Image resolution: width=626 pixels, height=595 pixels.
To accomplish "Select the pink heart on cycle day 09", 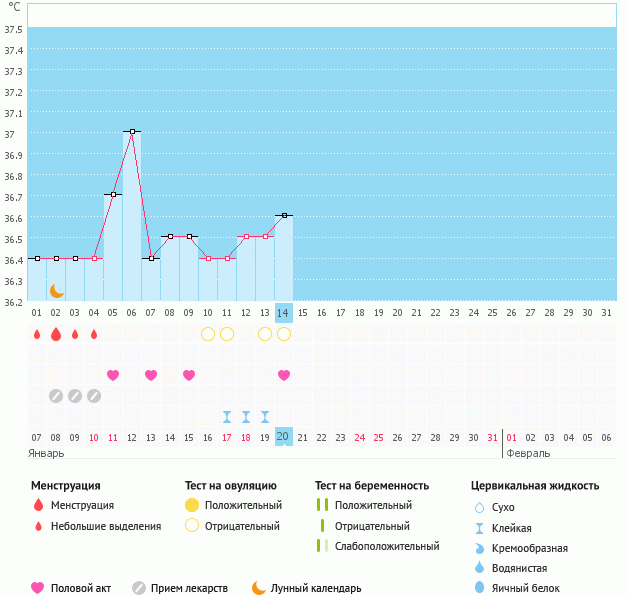I will (x=189, y=375).
